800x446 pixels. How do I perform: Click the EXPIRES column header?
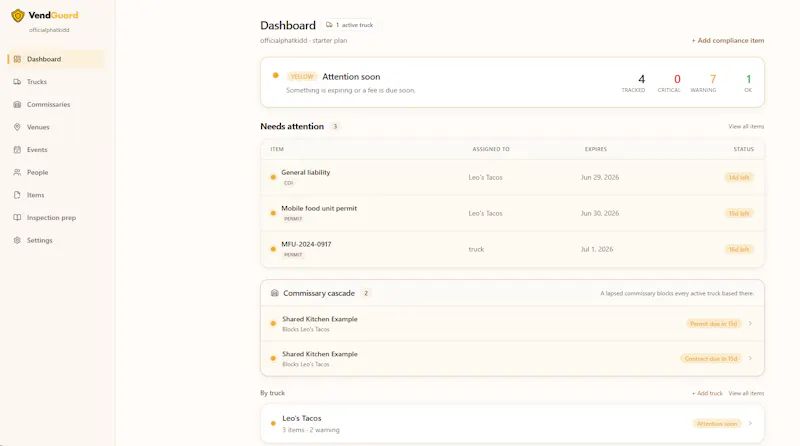(596, 150)
